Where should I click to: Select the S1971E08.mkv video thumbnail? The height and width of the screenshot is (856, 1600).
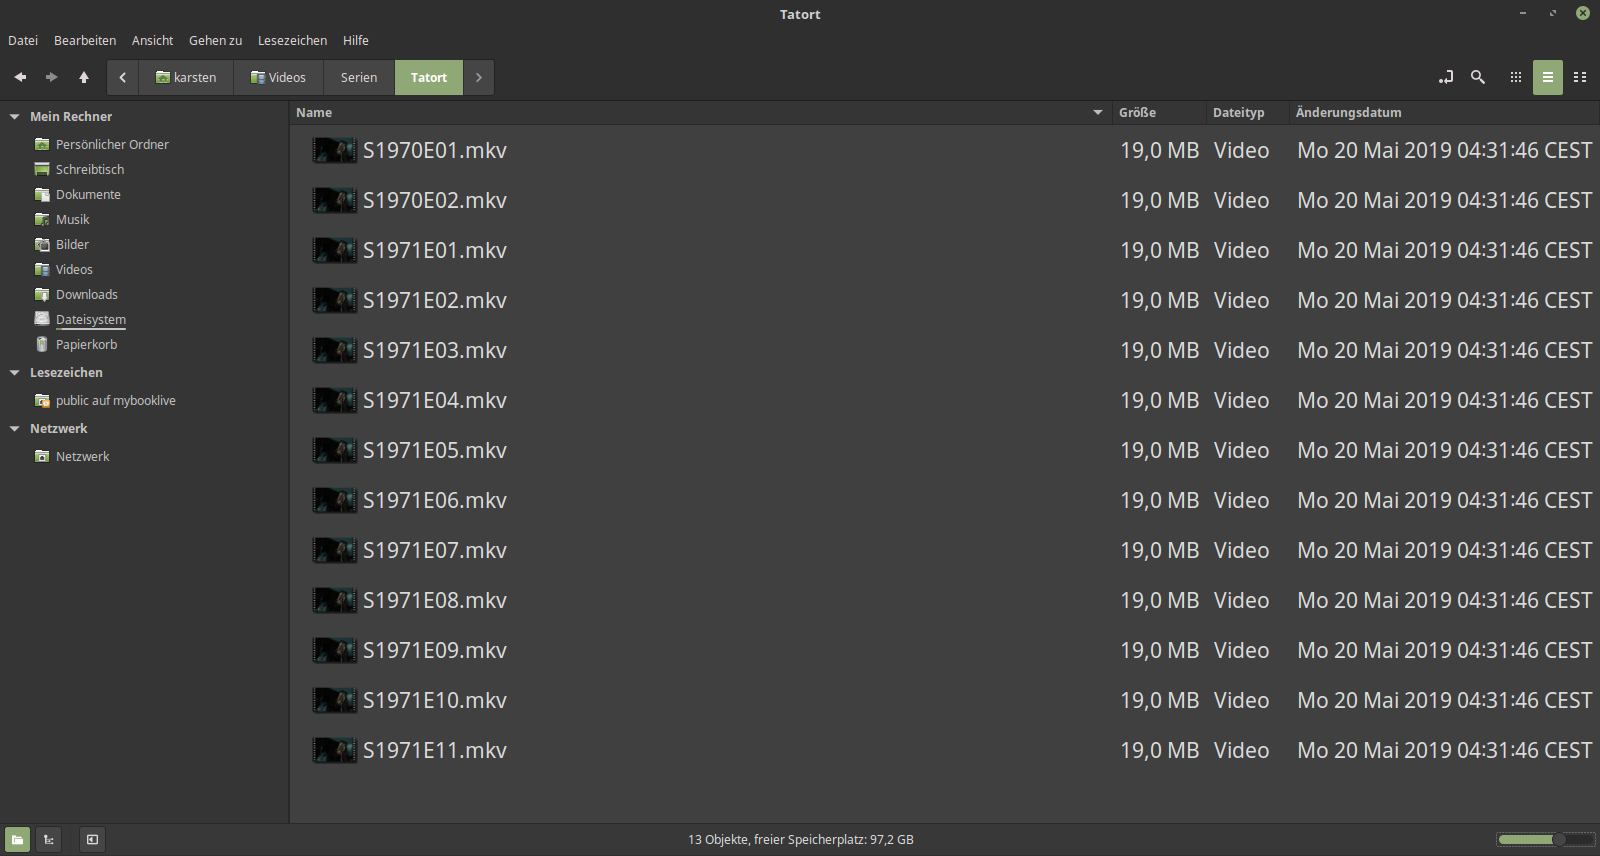(335, 600)
